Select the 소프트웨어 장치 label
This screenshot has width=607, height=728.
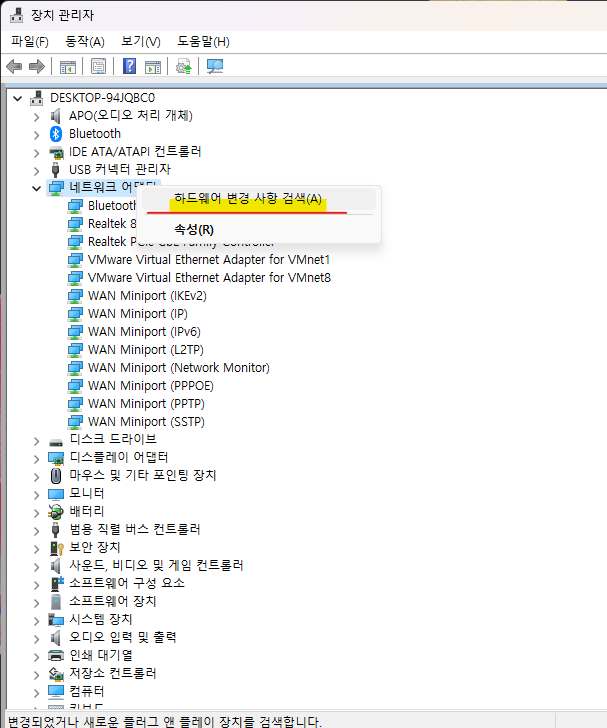pyautogui.click(x=113, y=602)
